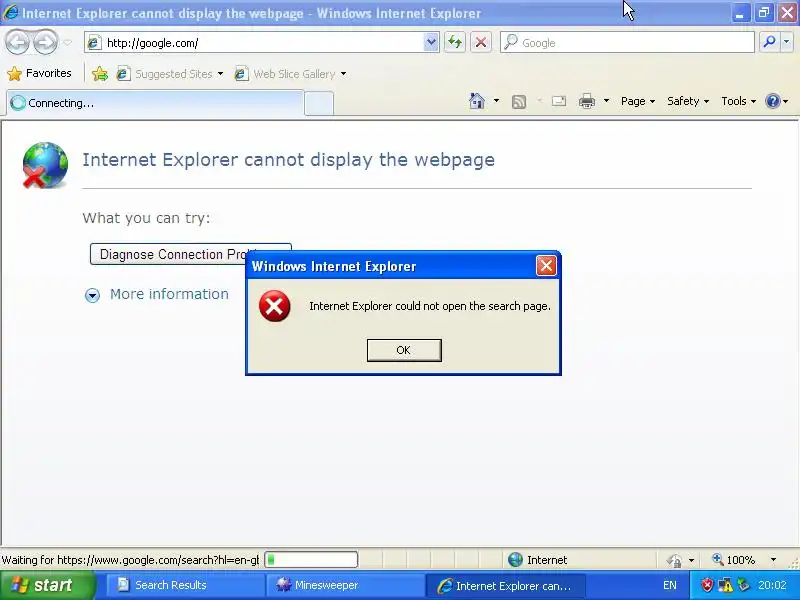Click the blue Help question icon

click(x=772, y=101)
